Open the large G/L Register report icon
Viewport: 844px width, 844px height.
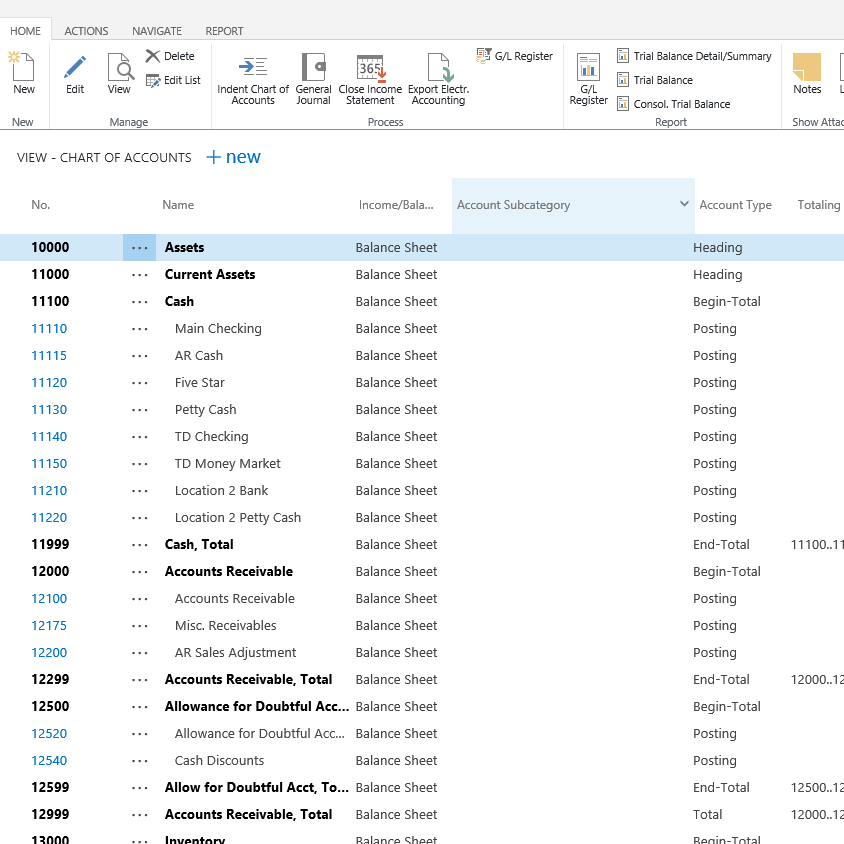[588, 68]
